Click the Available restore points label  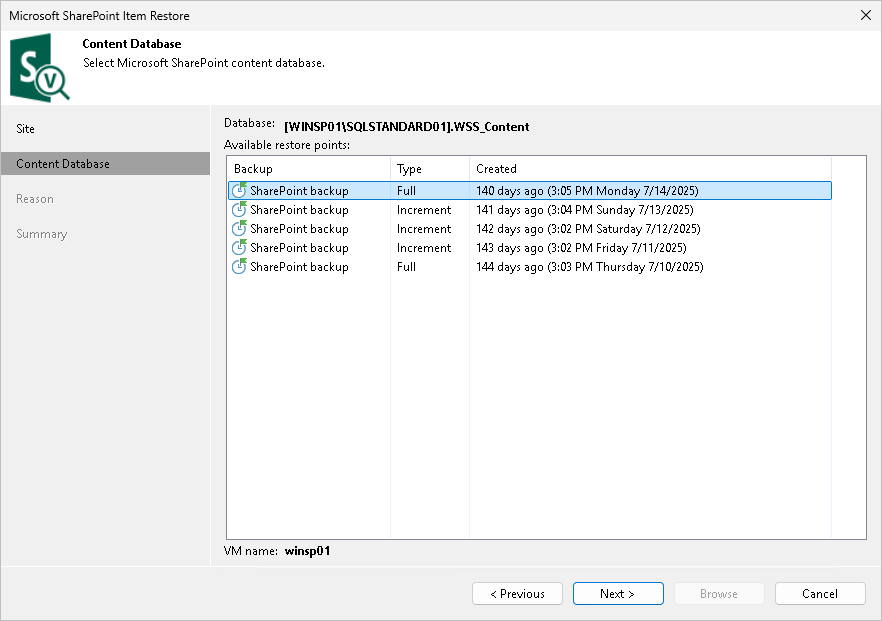pyautogui.click(x=287, y=145)
